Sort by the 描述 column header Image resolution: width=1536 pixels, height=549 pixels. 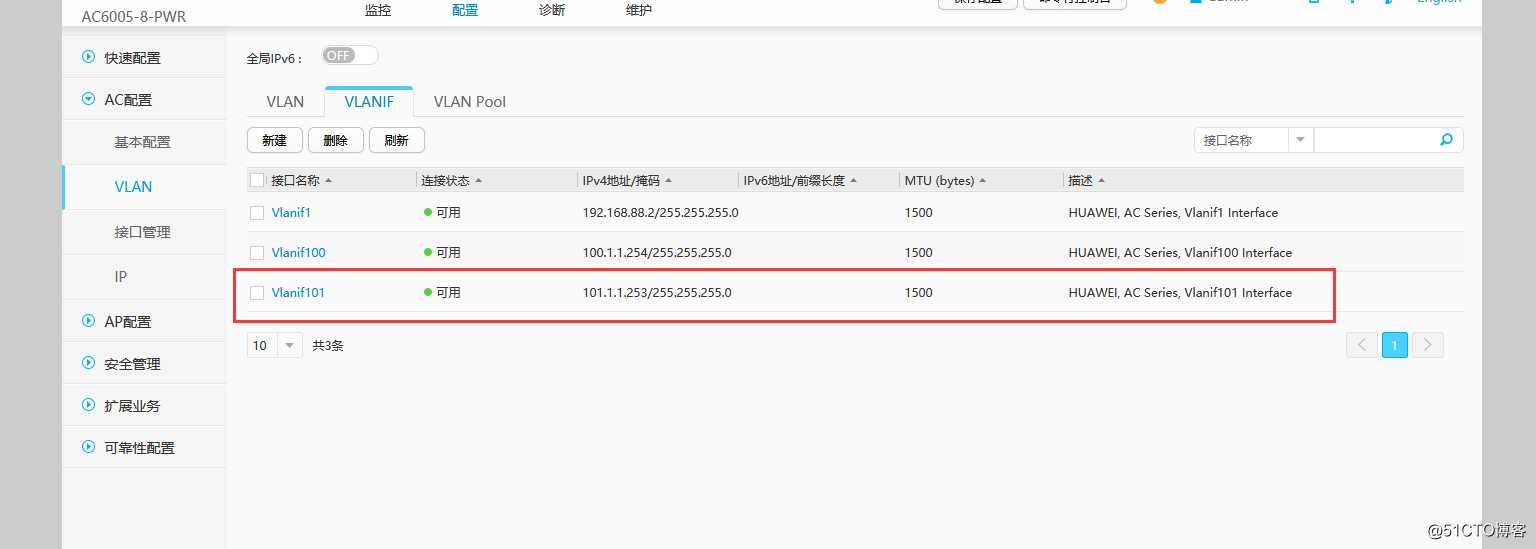[x=1086, y=180]
